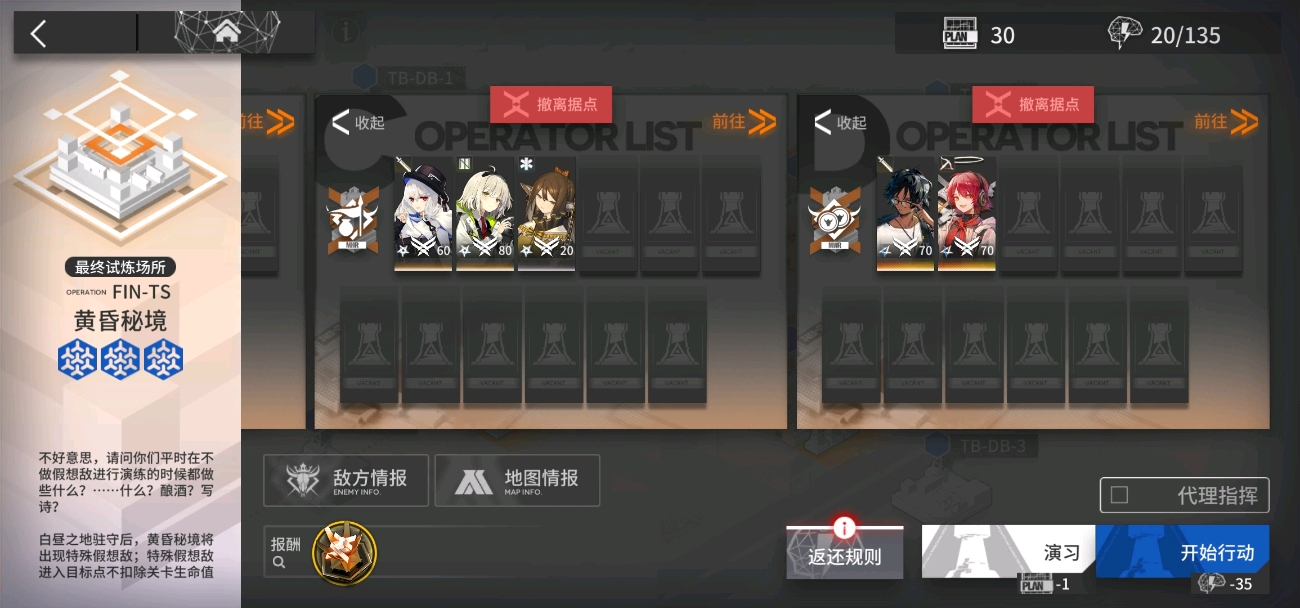
Task: Click first 撤离据点 retreat button
Action: tap(551, 104)
